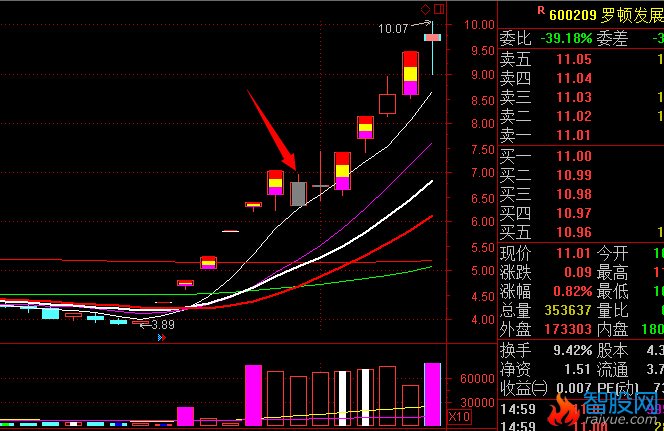
Task: Click the red R marker beside stock code
Action: tap(541, 10)
